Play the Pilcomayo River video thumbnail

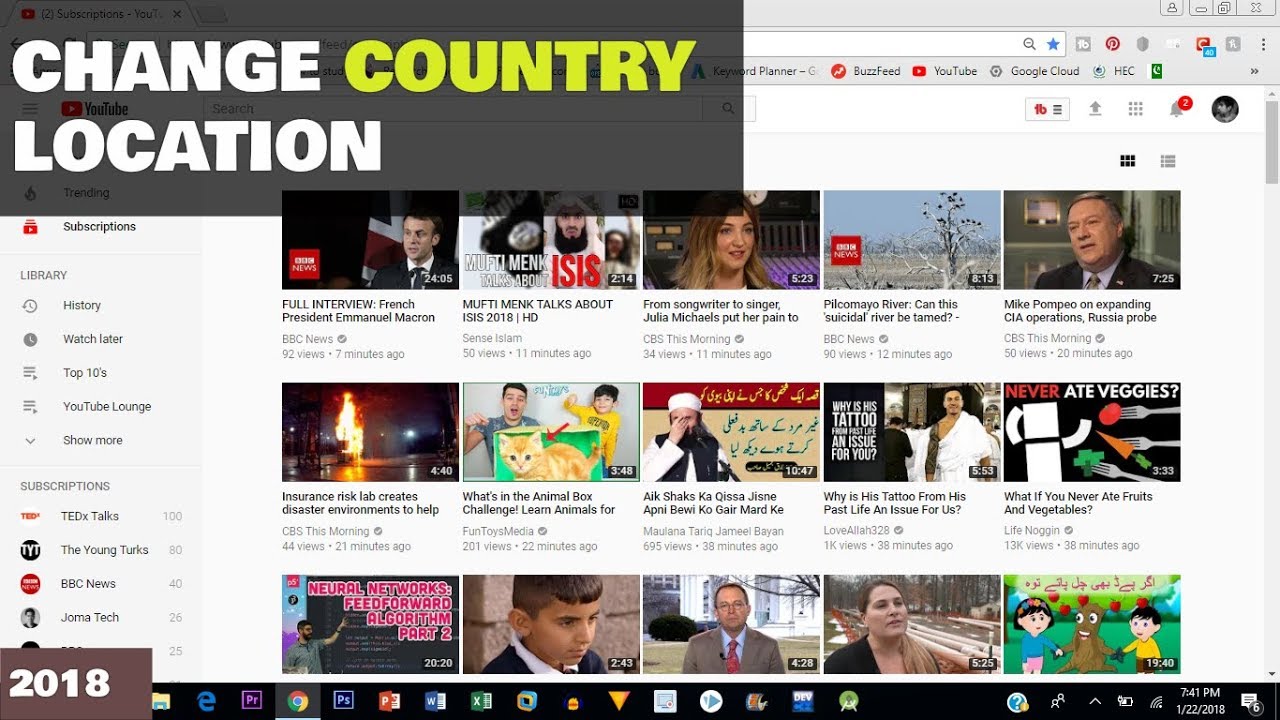[912, 240]
